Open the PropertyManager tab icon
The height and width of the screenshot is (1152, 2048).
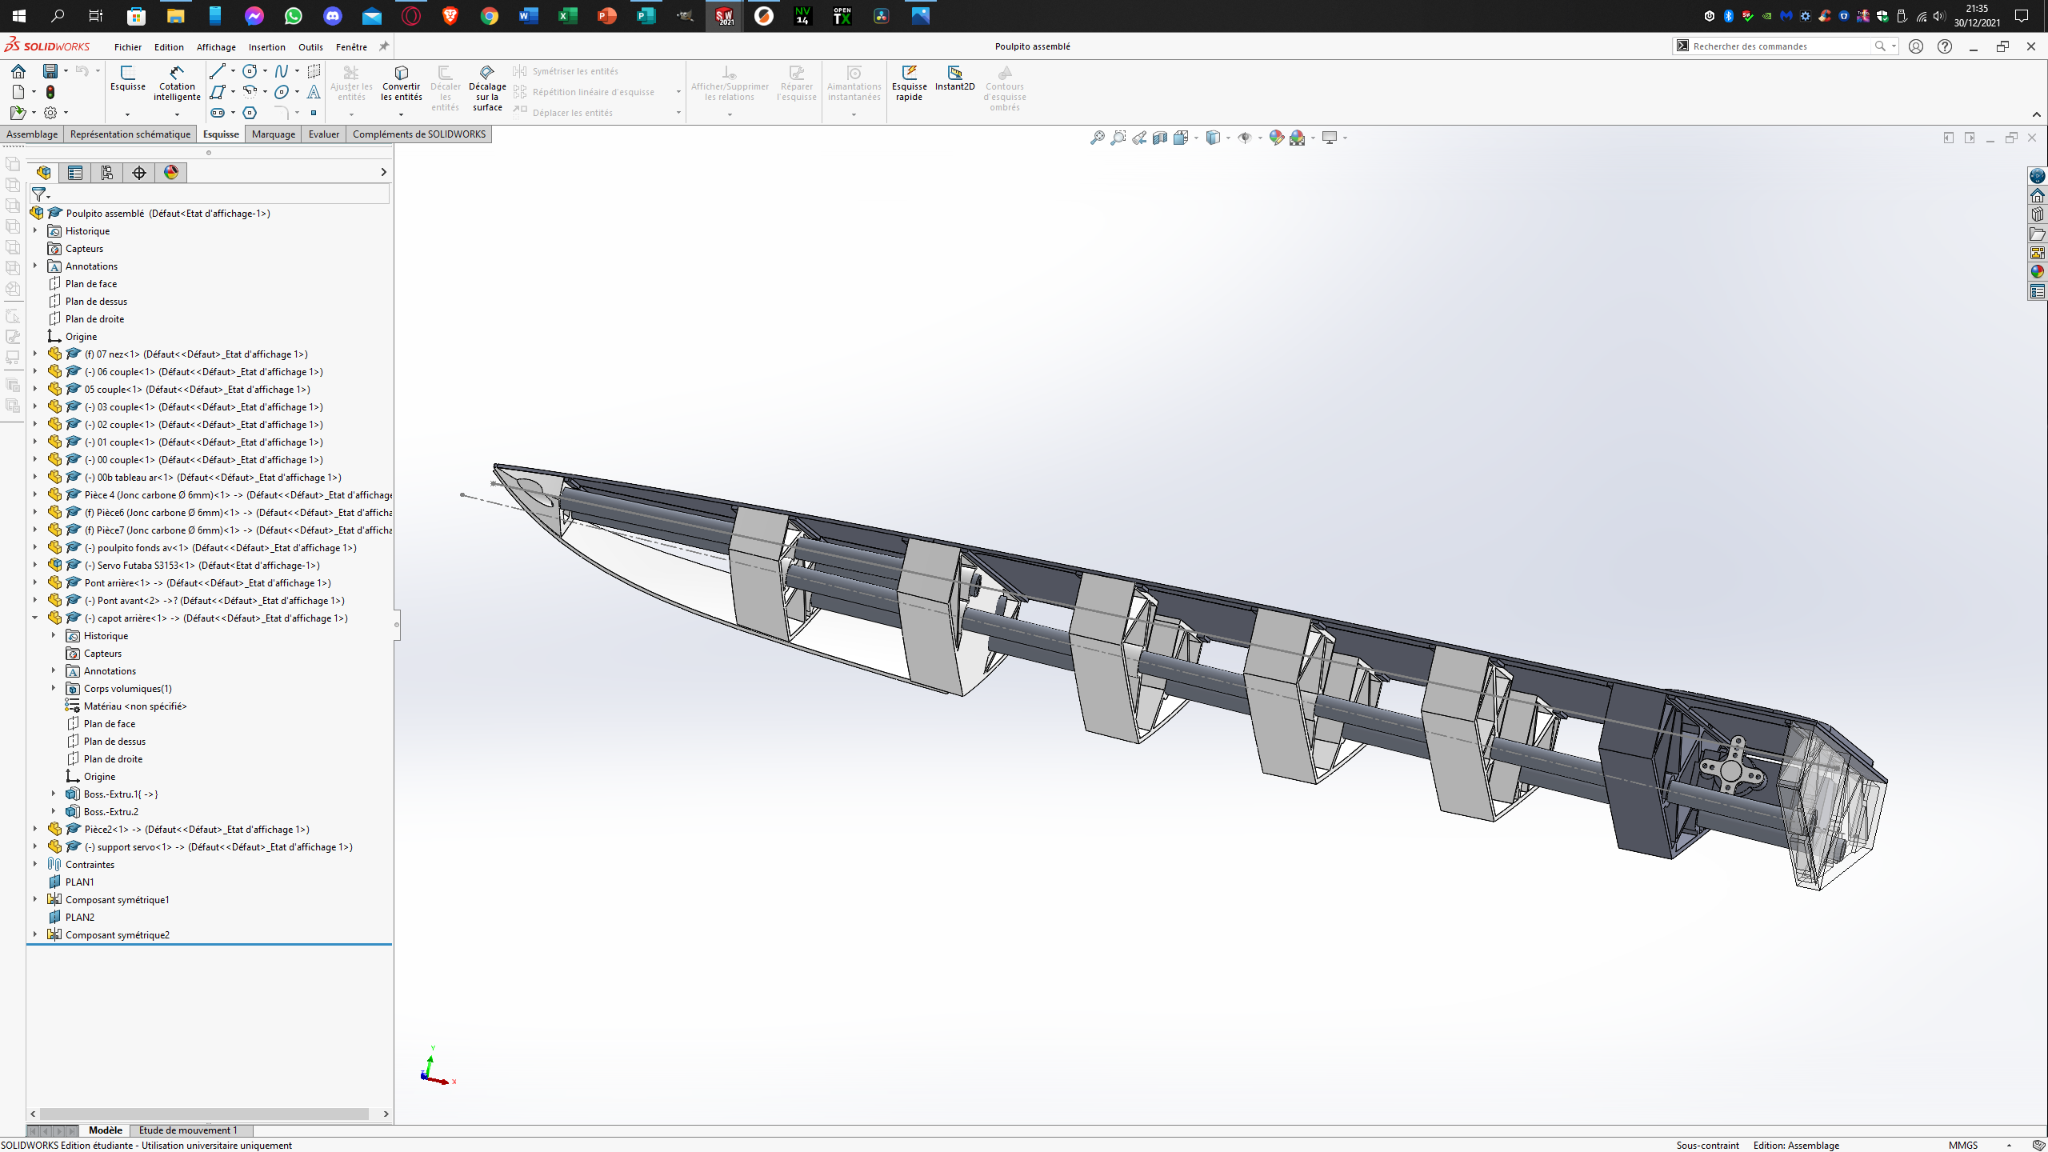tap(75, 173)
